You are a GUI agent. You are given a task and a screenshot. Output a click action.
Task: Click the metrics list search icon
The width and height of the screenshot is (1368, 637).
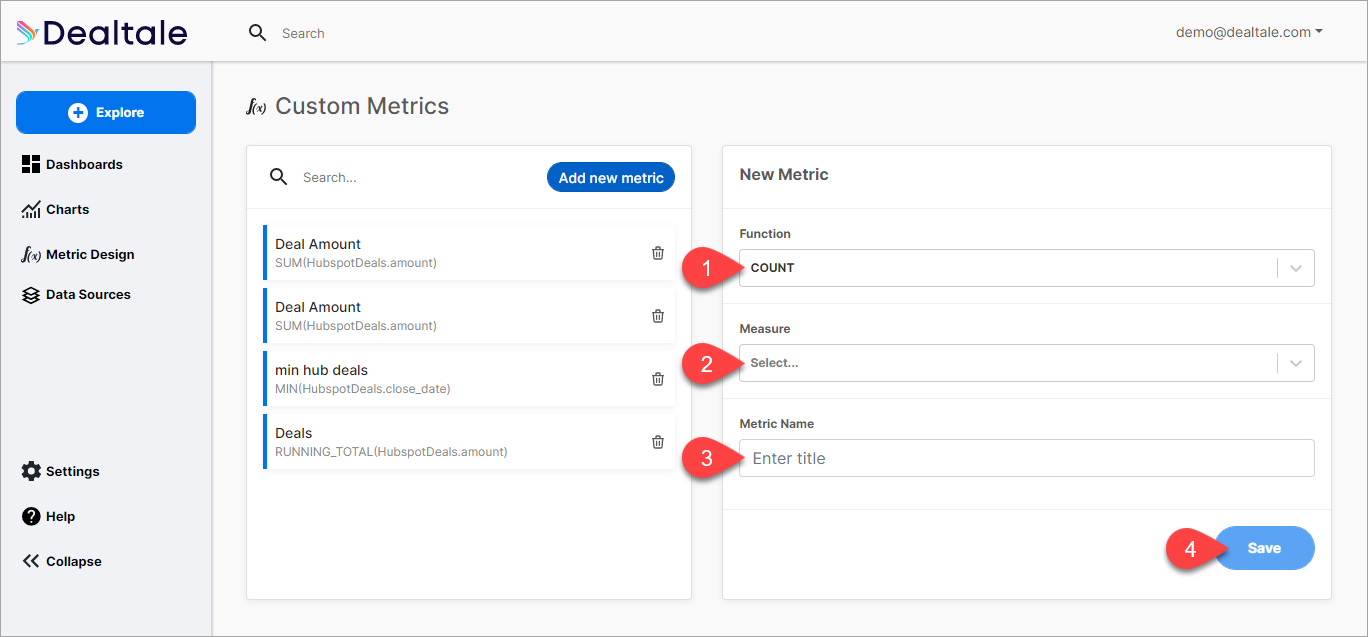pyautogui.click(x=279, y=177)
